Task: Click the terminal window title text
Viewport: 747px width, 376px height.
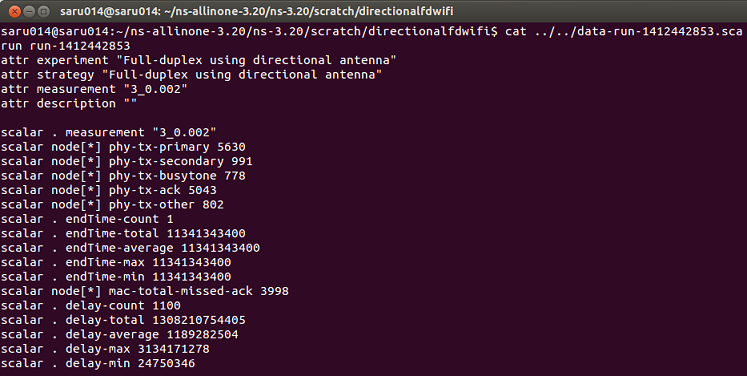Action: point(257,10)
